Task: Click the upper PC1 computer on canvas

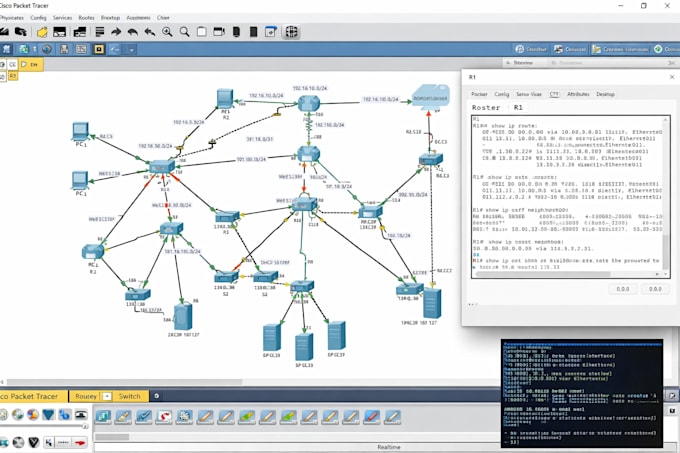Action: click(81, 132)
